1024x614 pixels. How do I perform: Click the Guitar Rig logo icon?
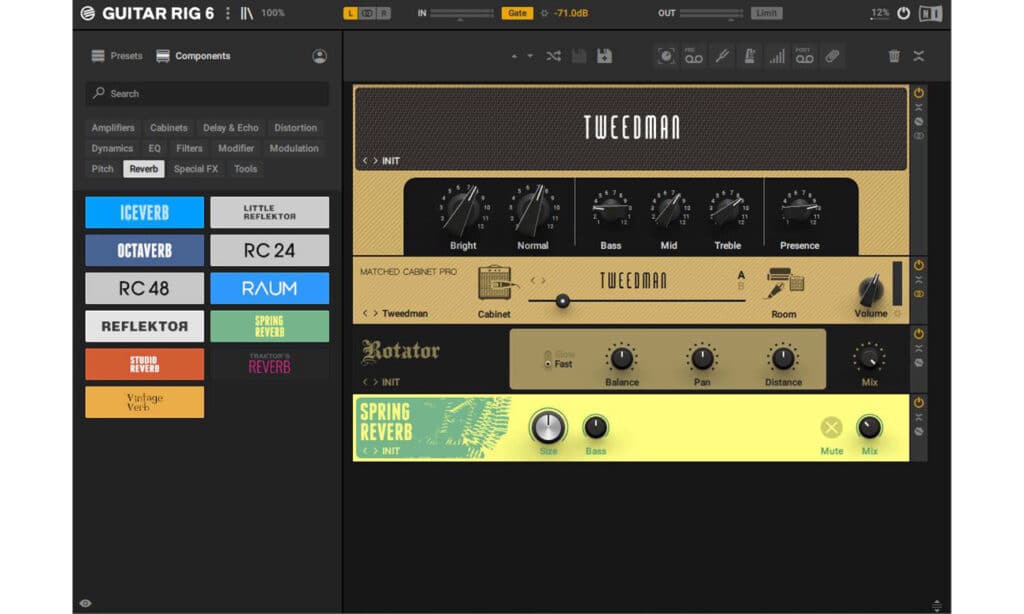tap(88, 13)
